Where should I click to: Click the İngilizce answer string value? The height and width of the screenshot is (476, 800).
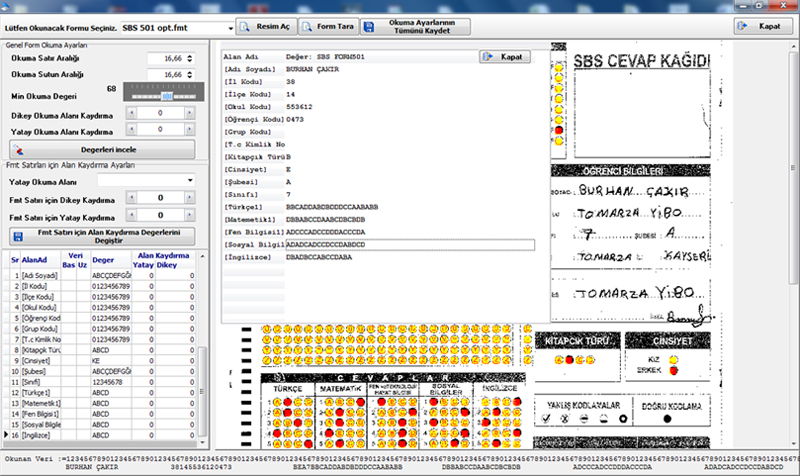tap(319, 257)
